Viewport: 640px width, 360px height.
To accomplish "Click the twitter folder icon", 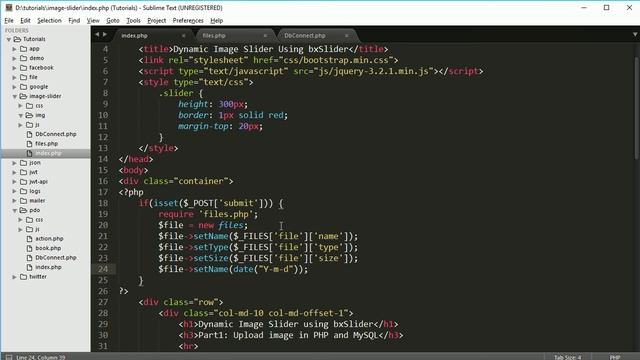I will [24, 276].
